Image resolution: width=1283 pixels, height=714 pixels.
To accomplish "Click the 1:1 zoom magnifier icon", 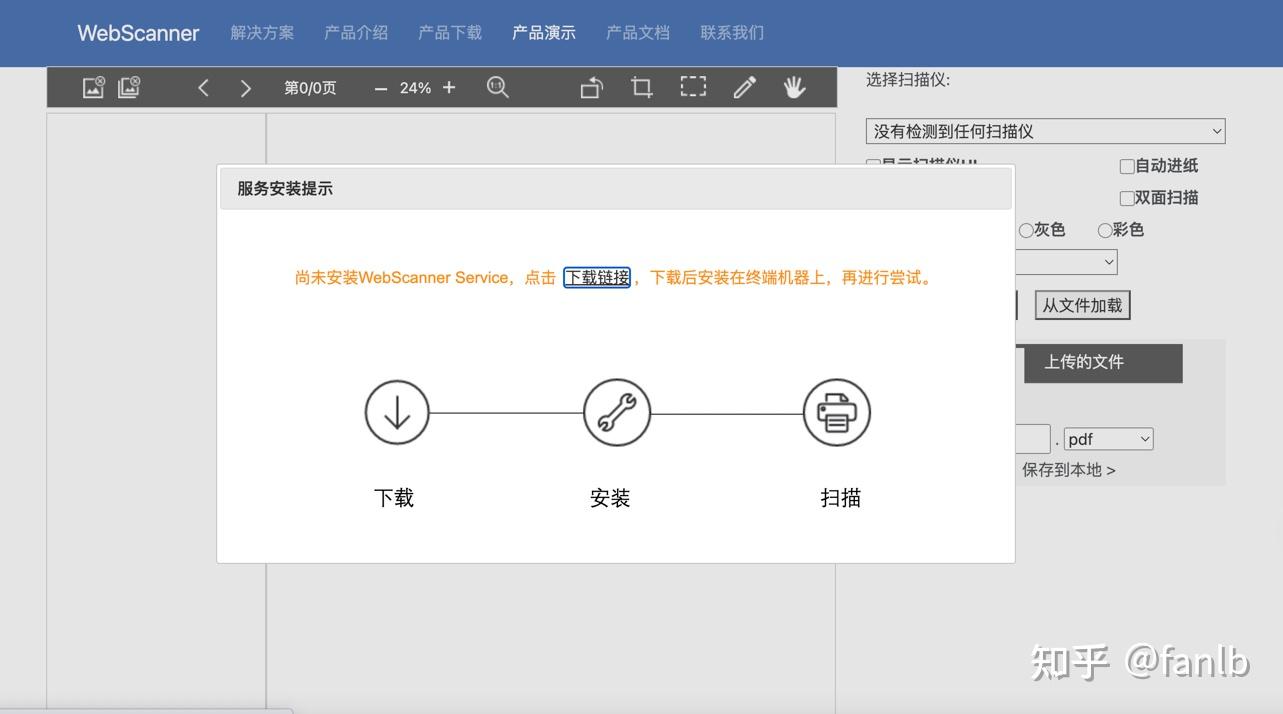I will (x=497, y=87).
